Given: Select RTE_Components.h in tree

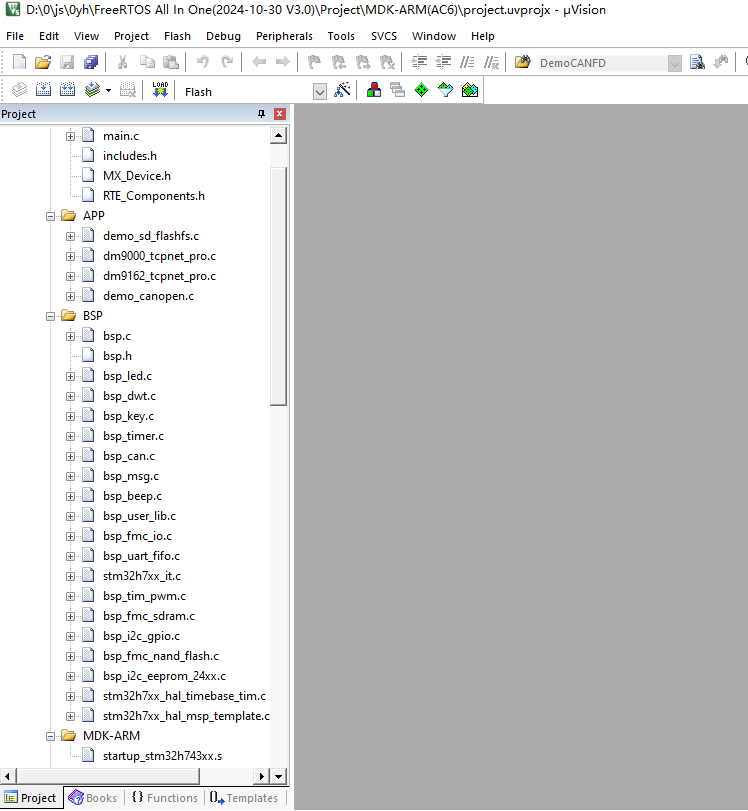Looking at the screenshot, I should pyautogui.click(x=154, y=196).
